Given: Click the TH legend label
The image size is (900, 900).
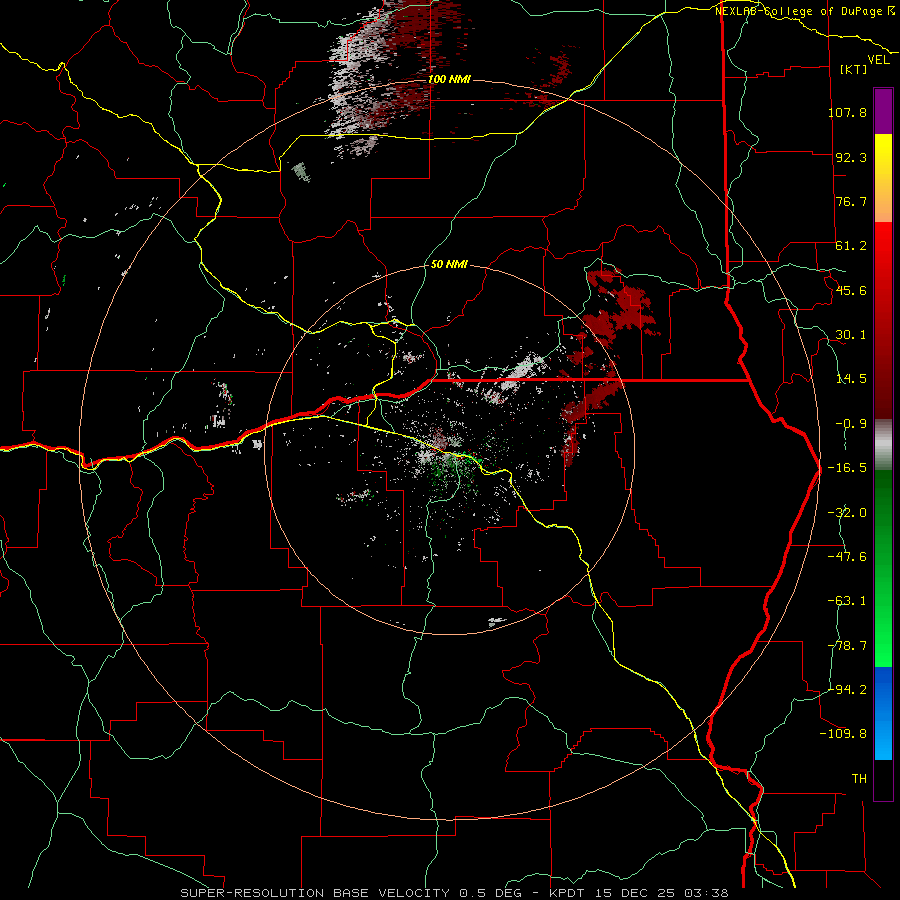Looking at the screenshot, I should tap(859, 779).
